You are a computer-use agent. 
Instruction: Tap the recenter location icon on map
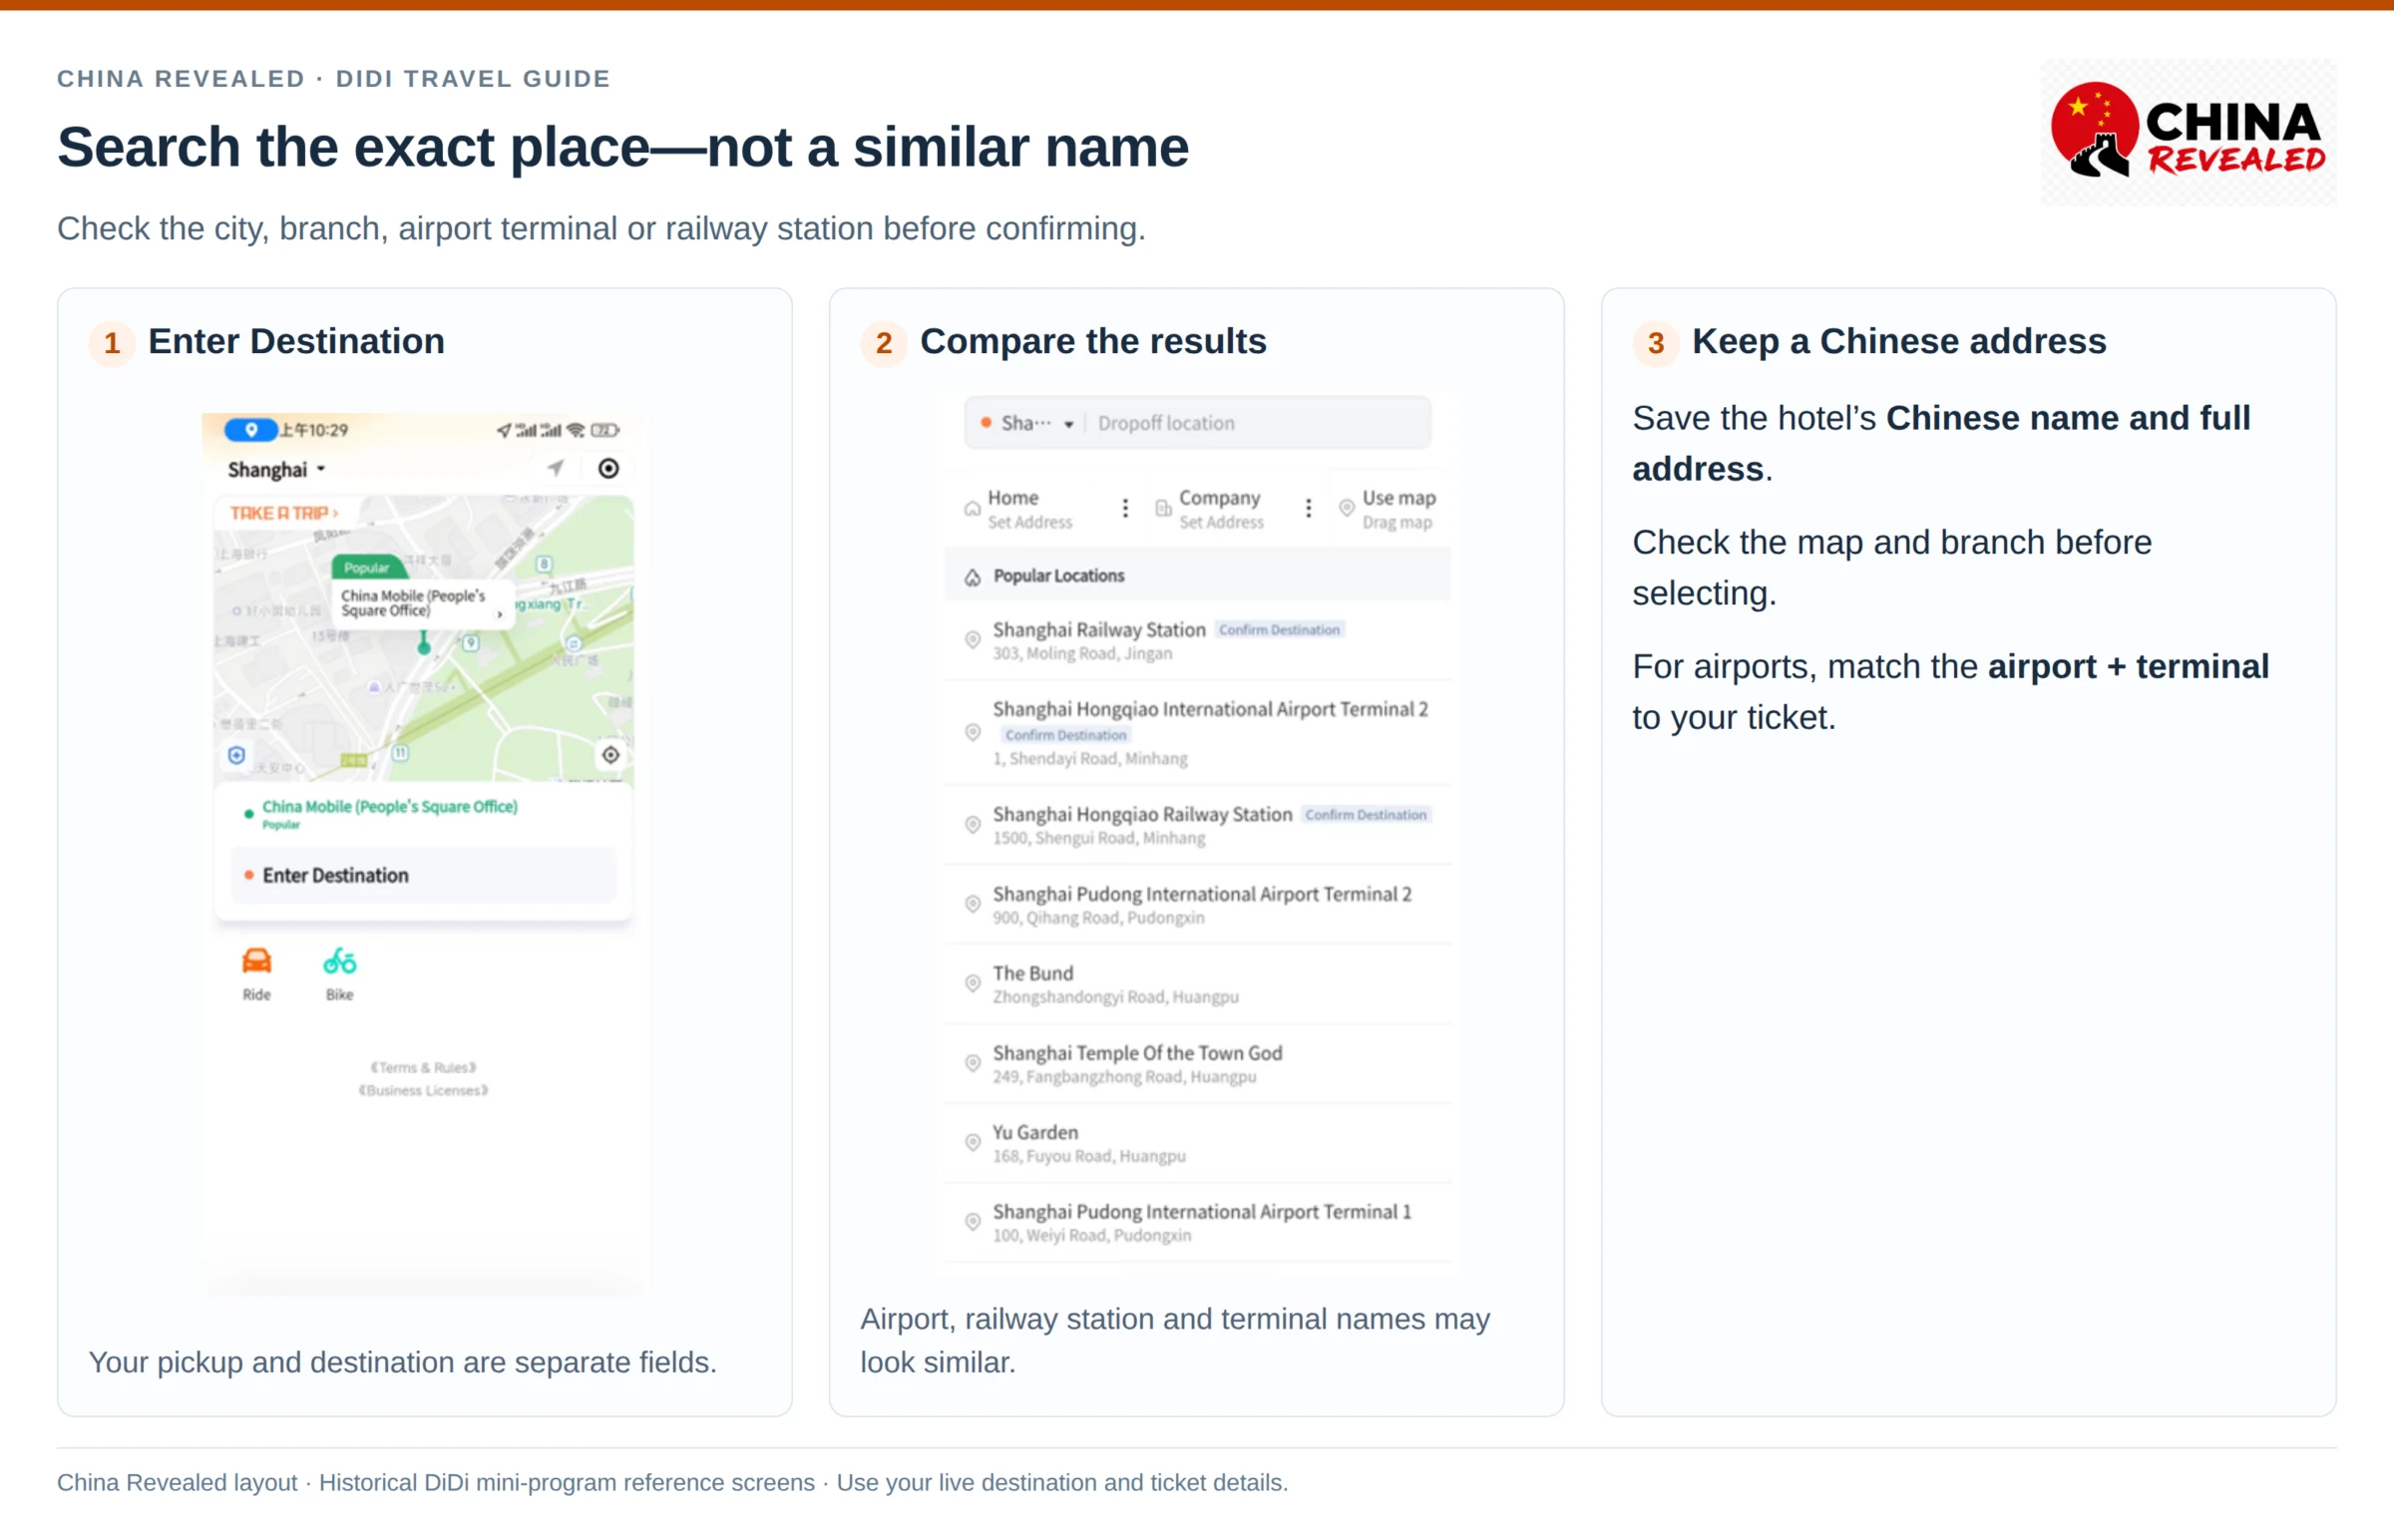[610, 755]
